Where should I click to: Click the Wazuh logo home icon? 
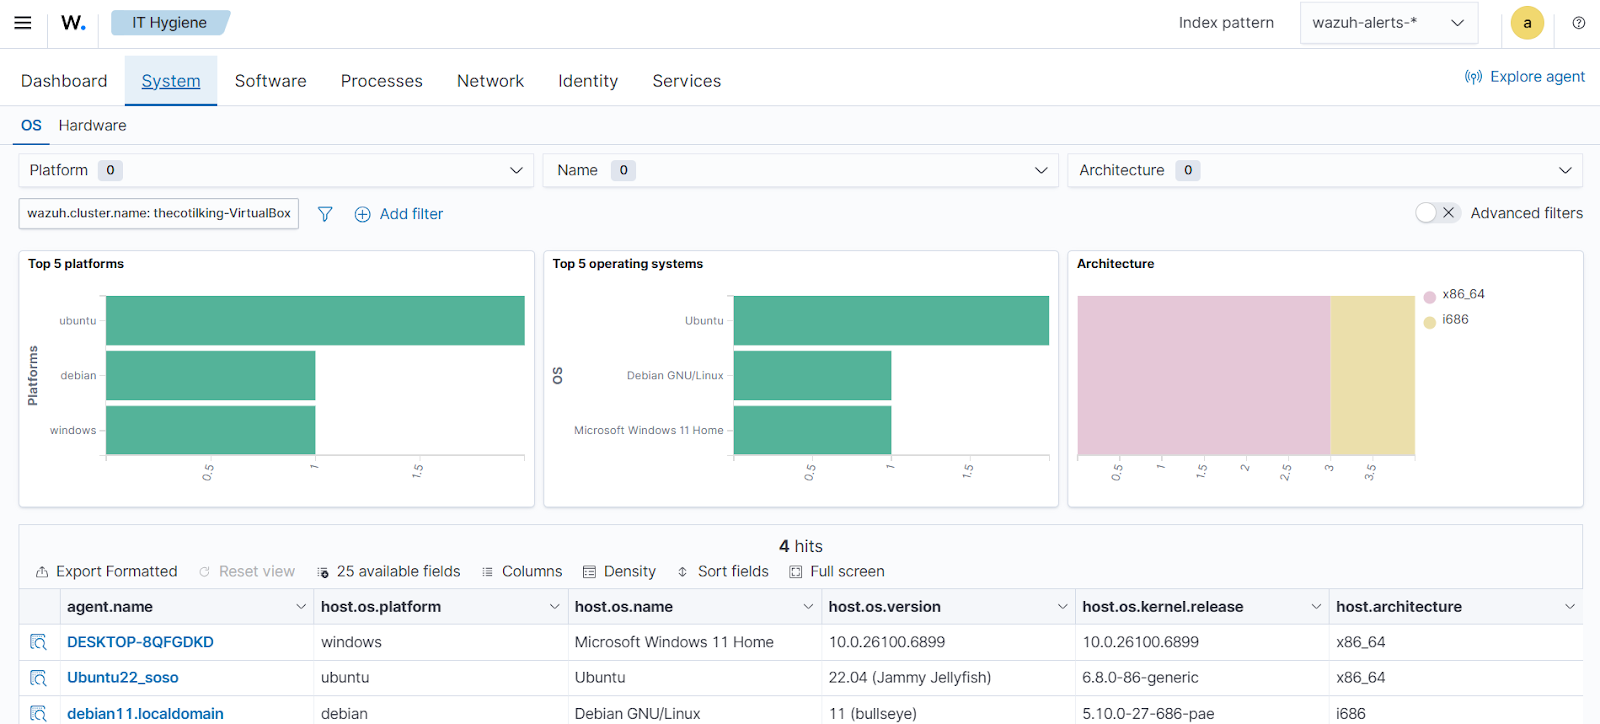pyautogui.click(x=73, y=23)
